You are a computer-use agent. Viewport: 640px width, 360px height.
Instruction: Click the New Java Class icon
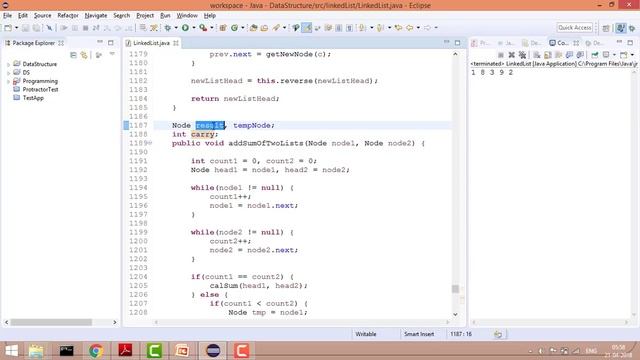234,28
